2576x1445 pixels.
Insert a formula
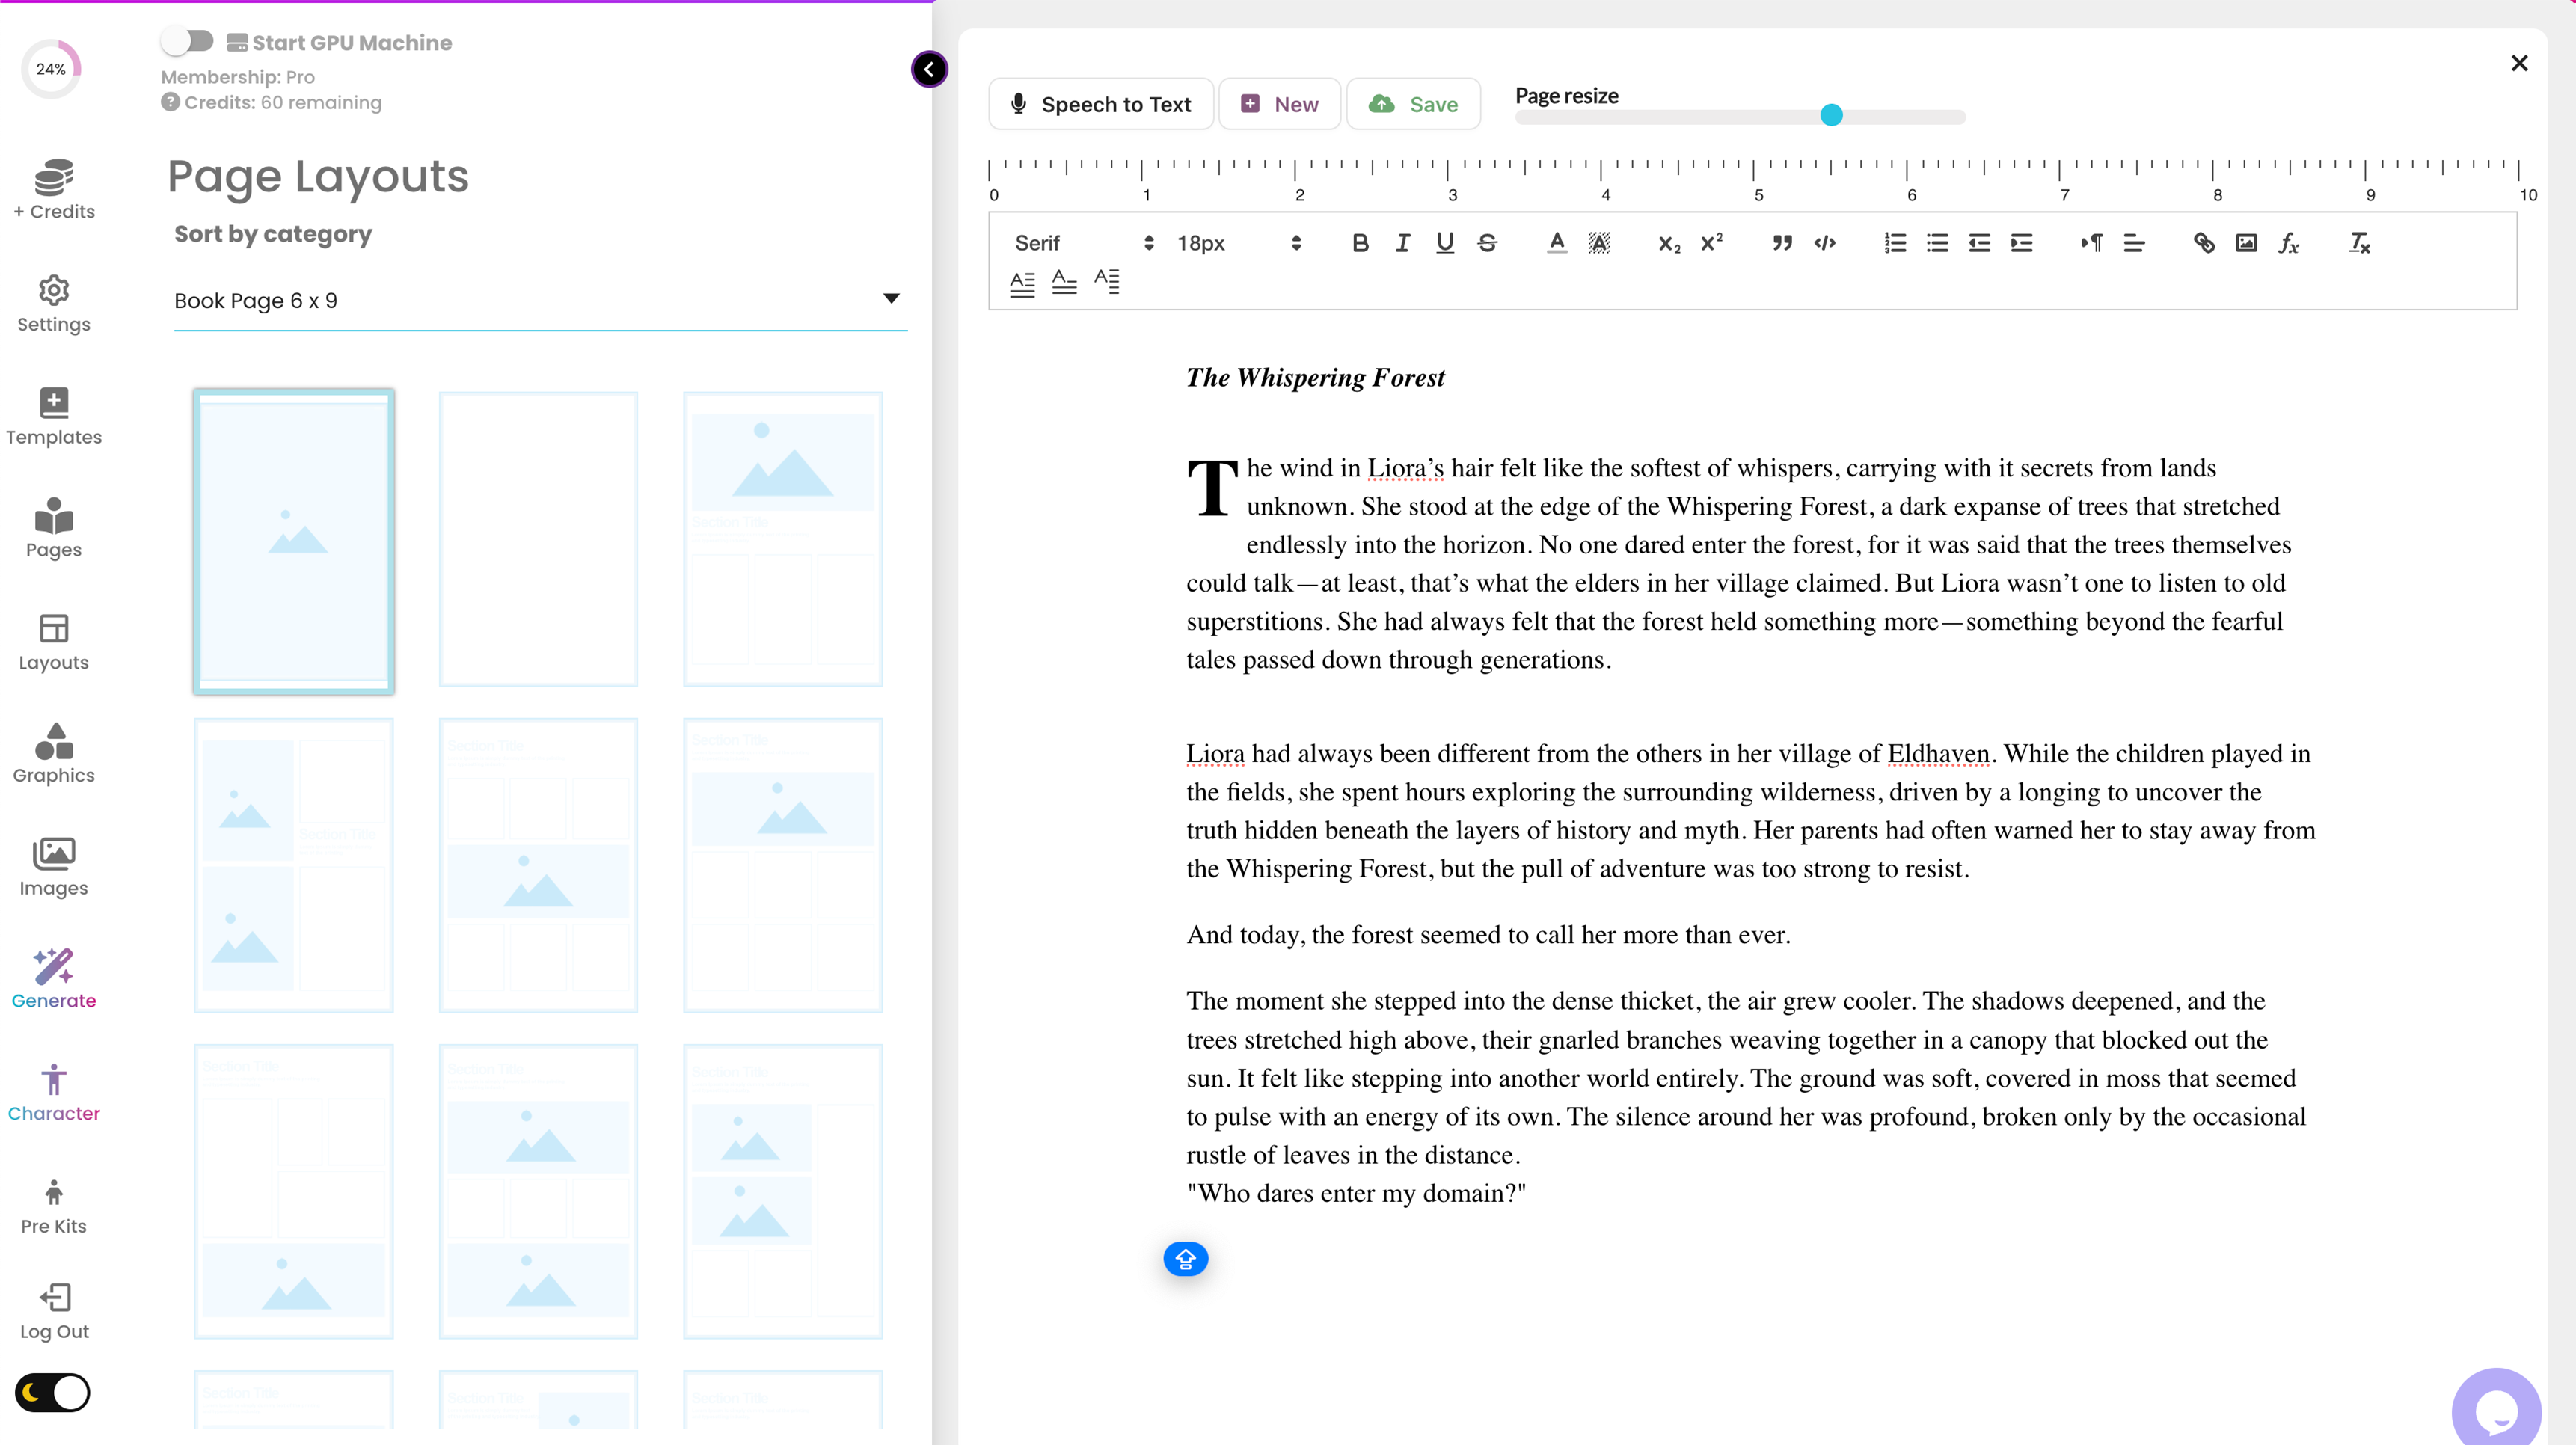tap(2289, 243)
